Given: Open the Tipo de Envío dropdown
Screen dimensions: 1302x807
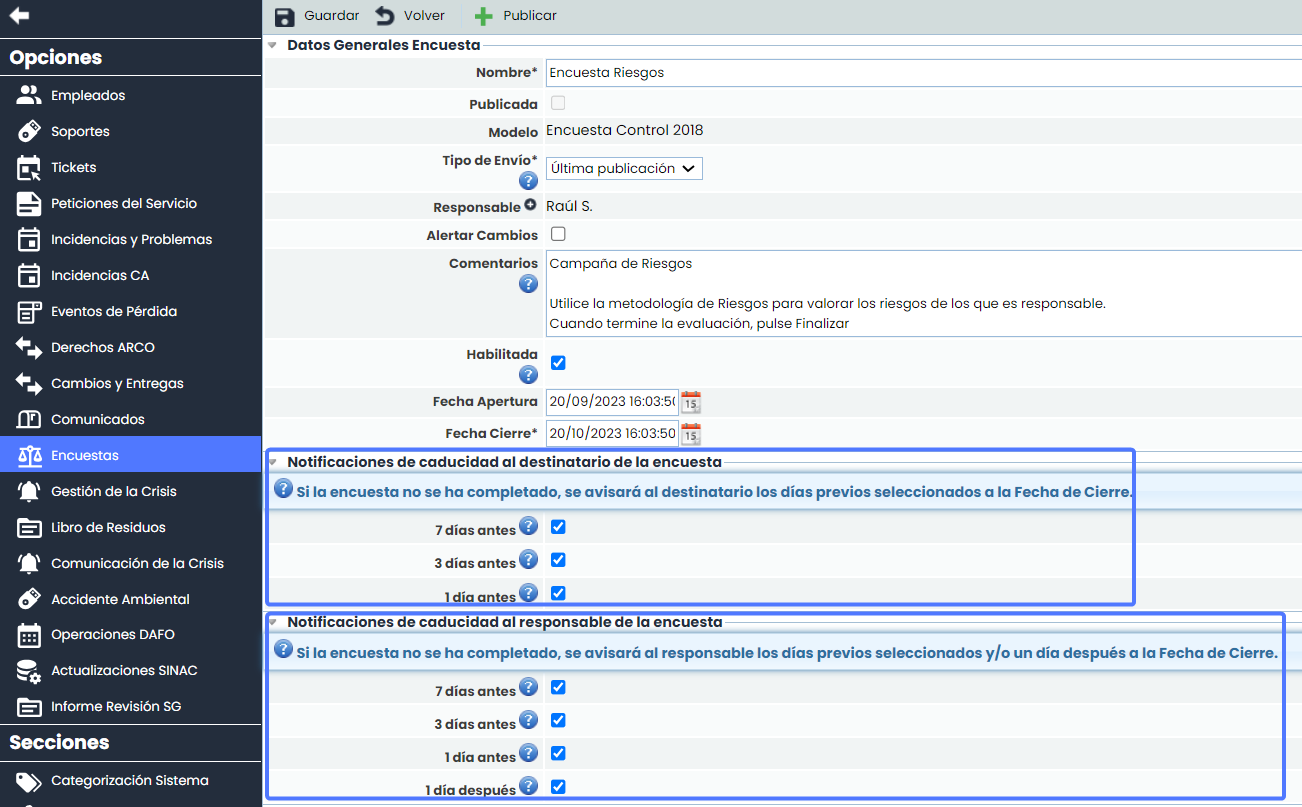Looking at the screenshot, I should point(624,169).
